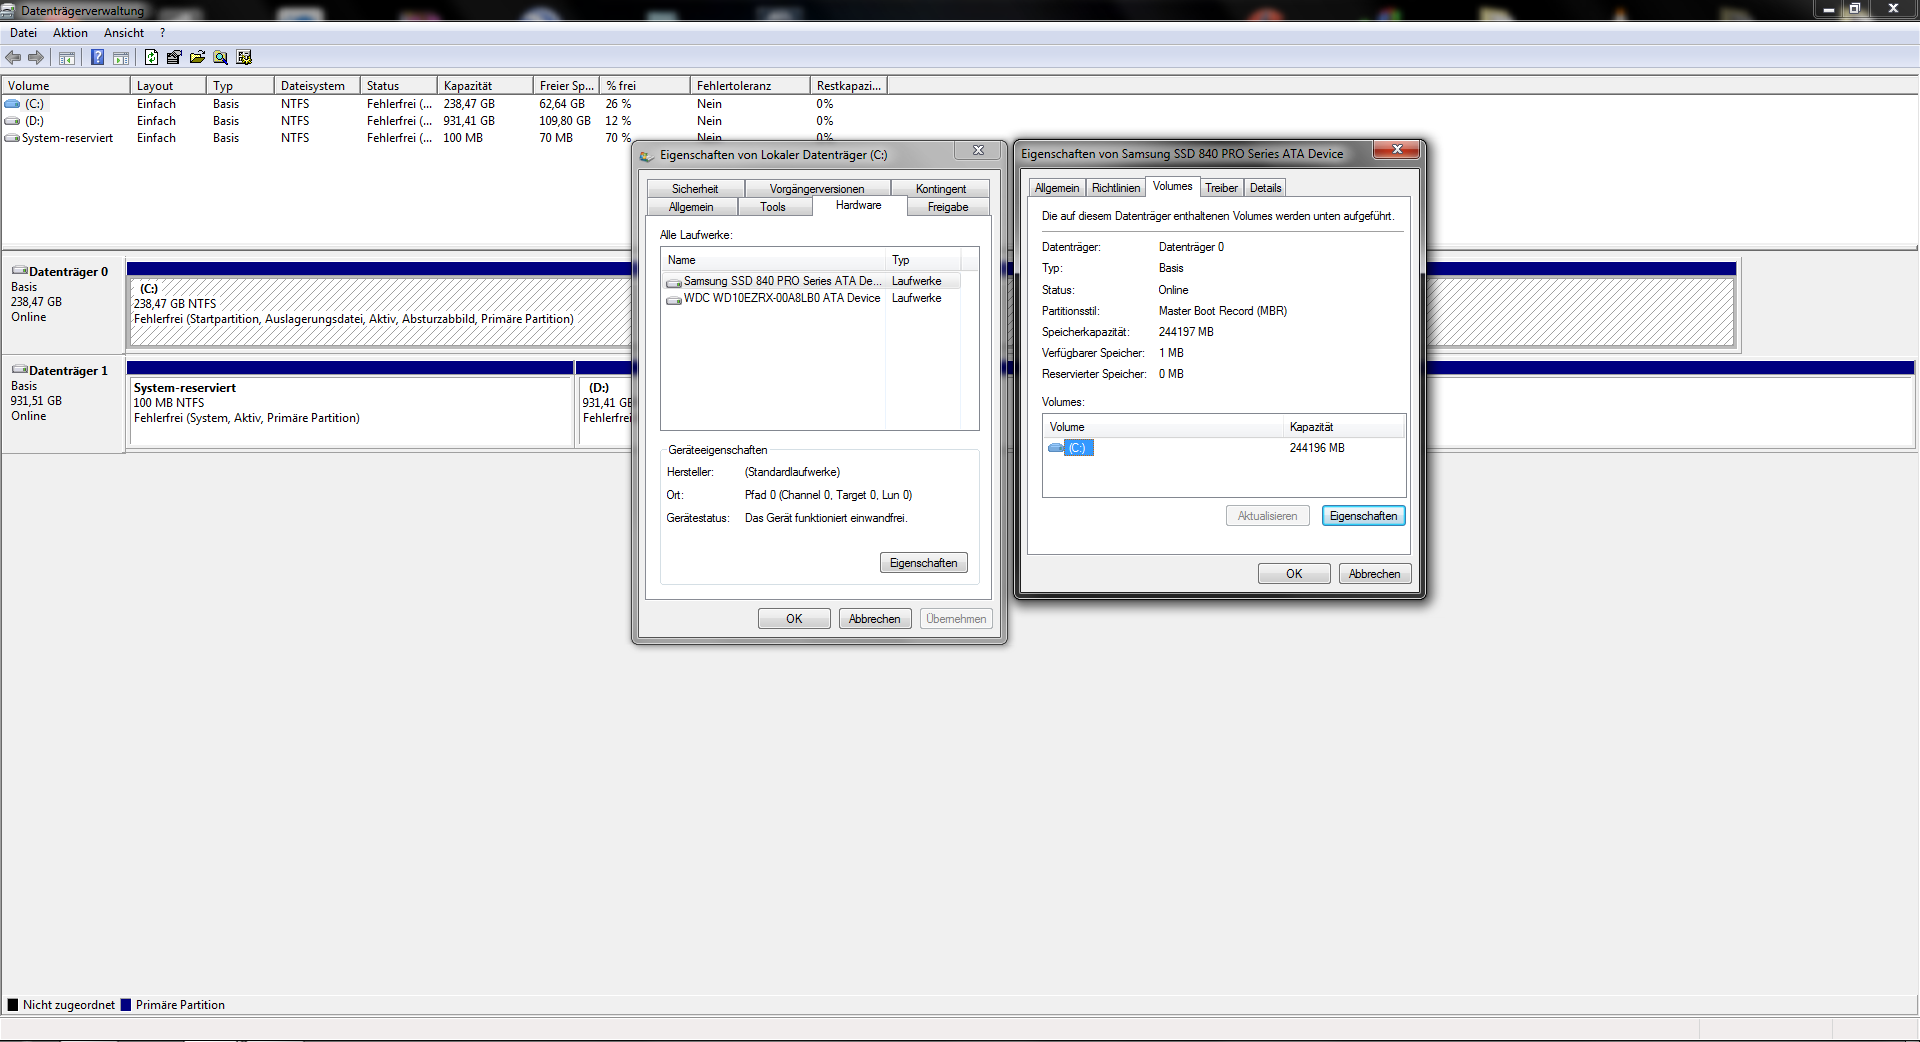The image size is (1920, 1042).
Task: Open the Ansicht menu
Action: (124, 33)
